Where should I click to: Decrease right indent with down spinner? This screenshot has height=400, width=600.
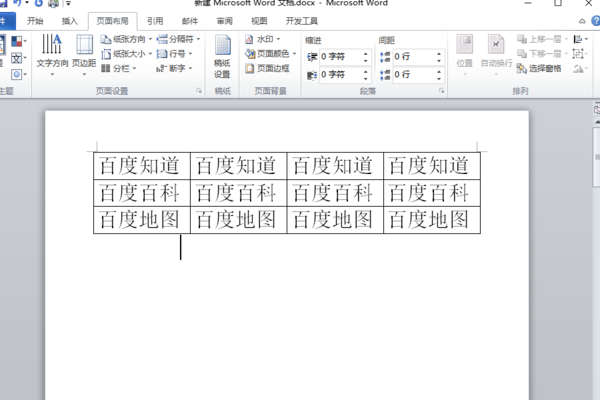click(366, 78)
